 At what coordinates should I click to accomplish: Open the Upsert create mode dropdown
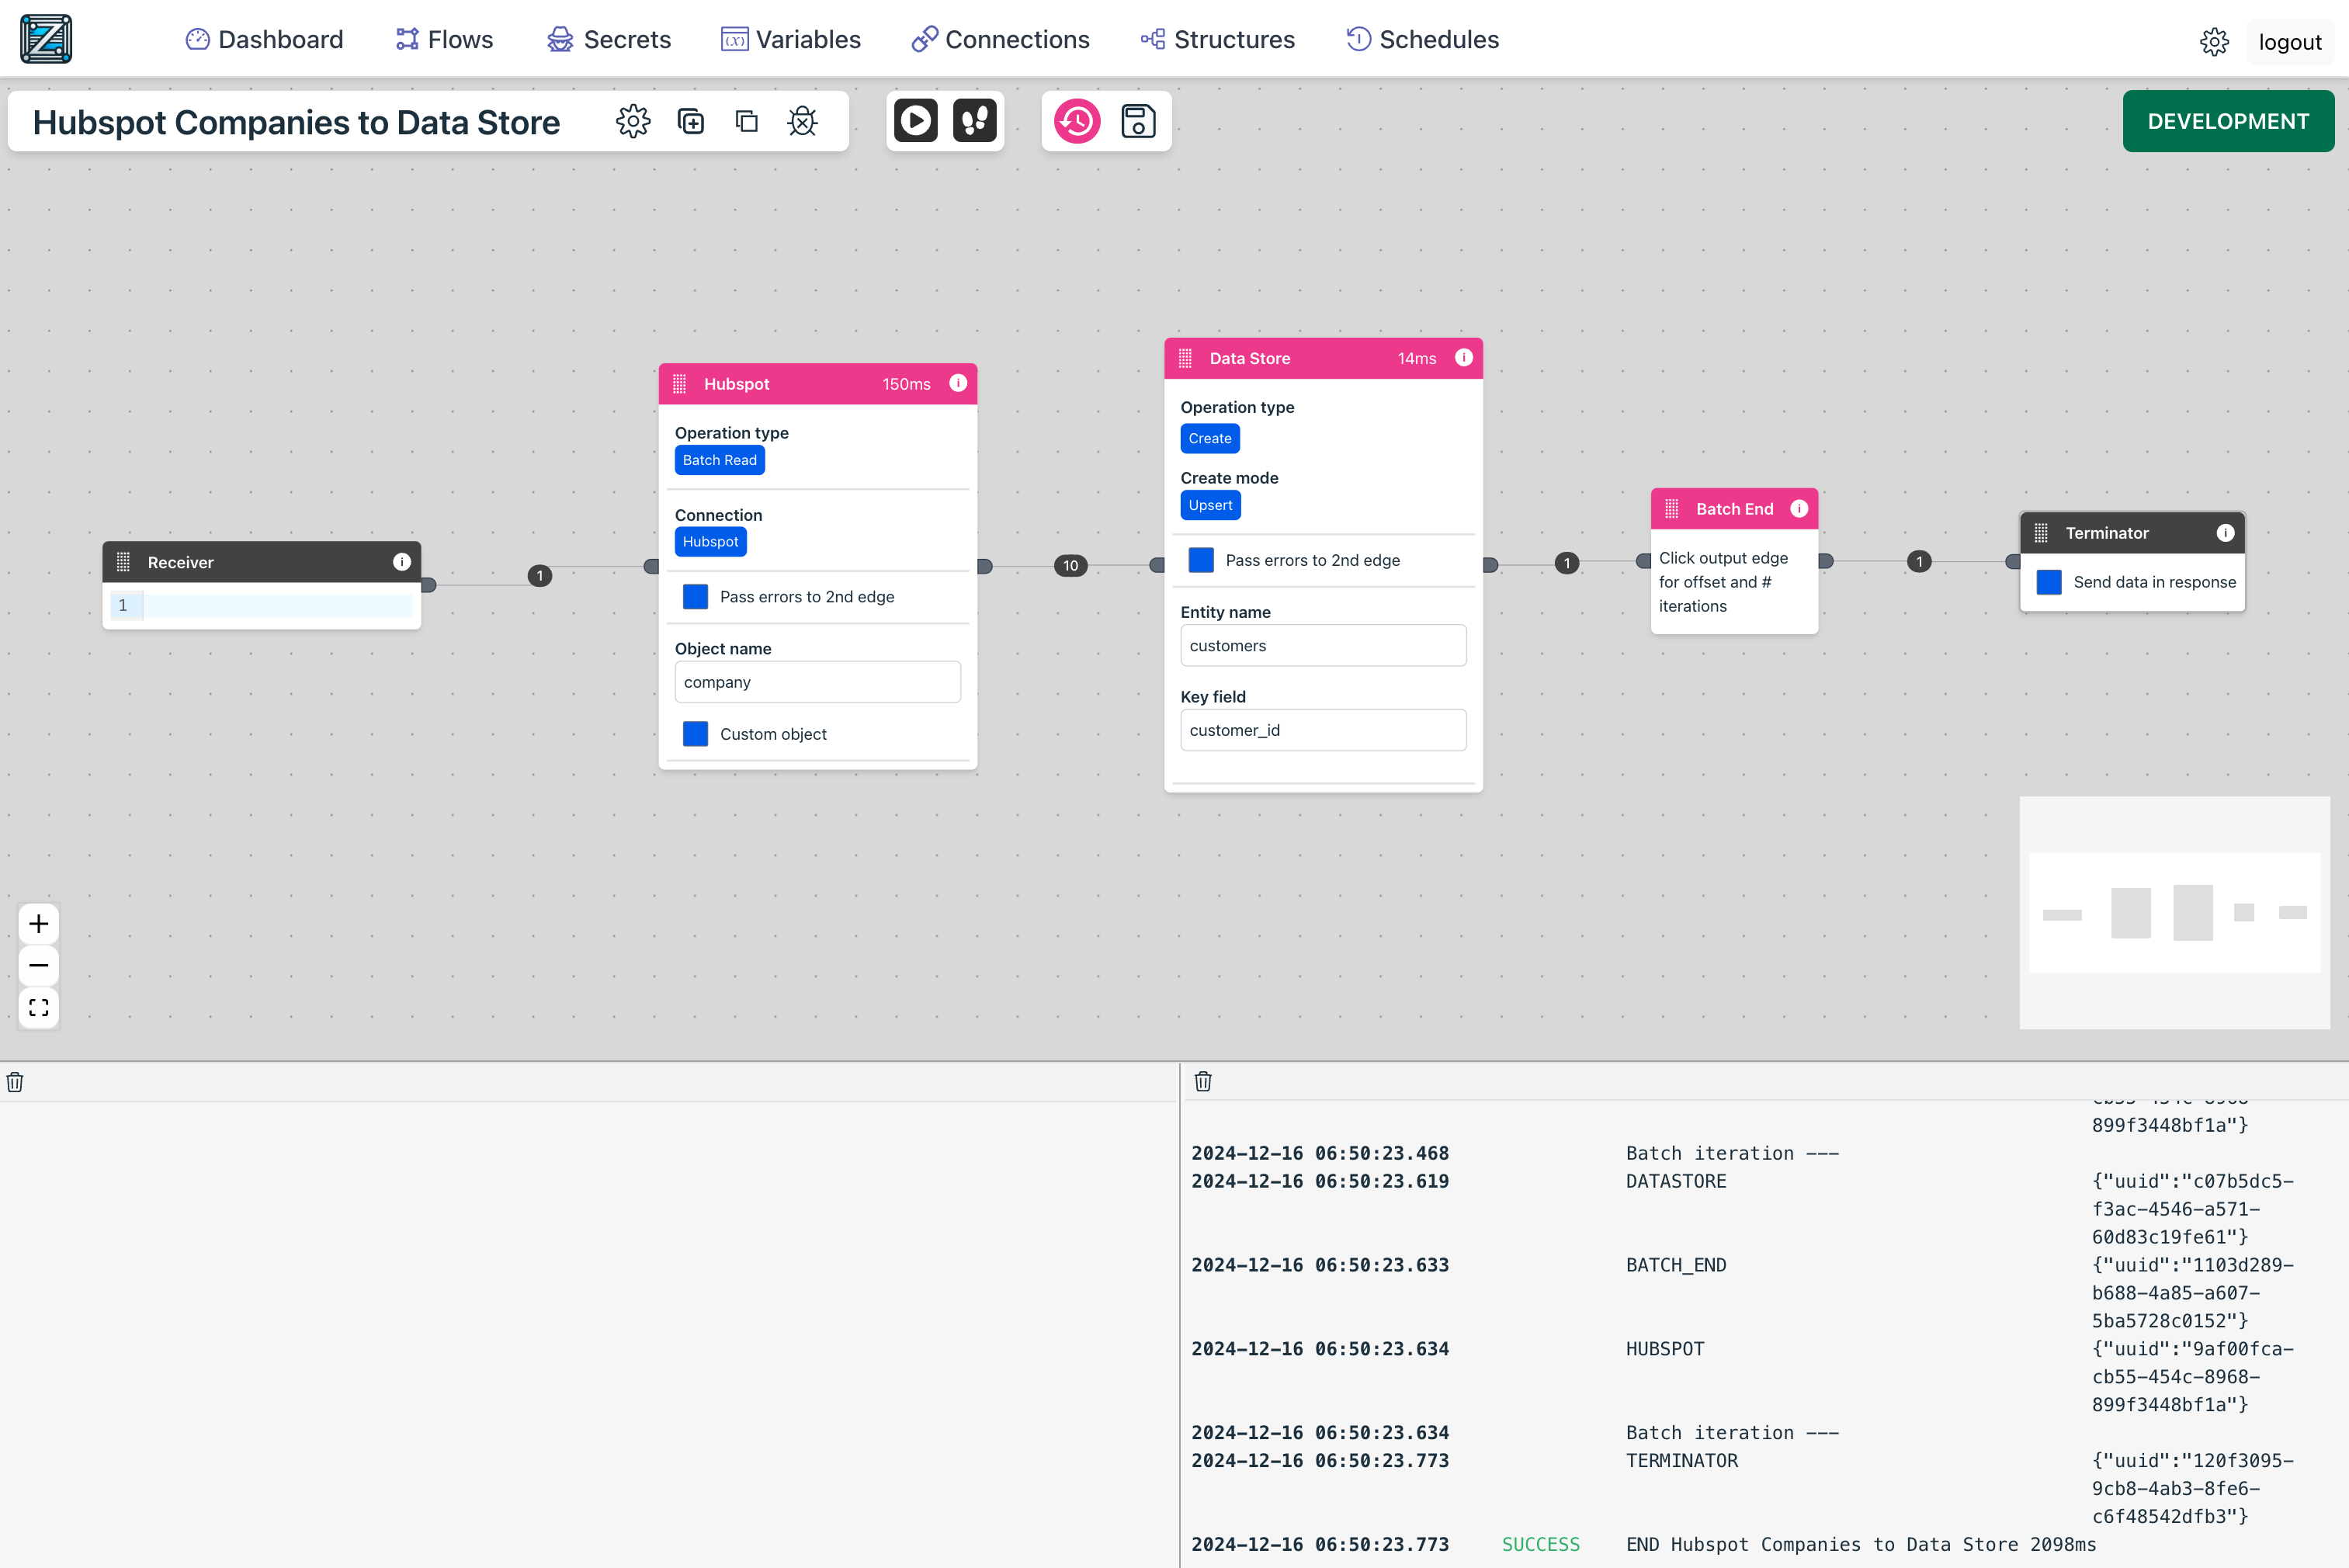1210,506
